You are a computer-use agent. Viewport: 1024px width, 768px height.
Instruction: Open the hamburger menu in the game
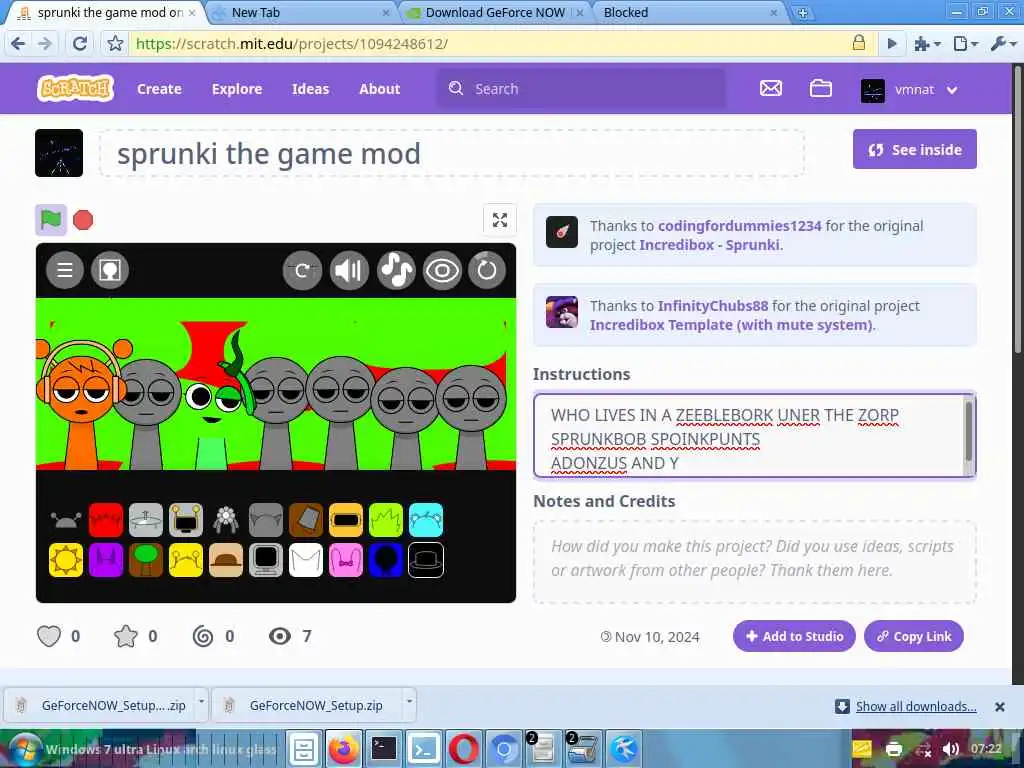tap(65, 270)
